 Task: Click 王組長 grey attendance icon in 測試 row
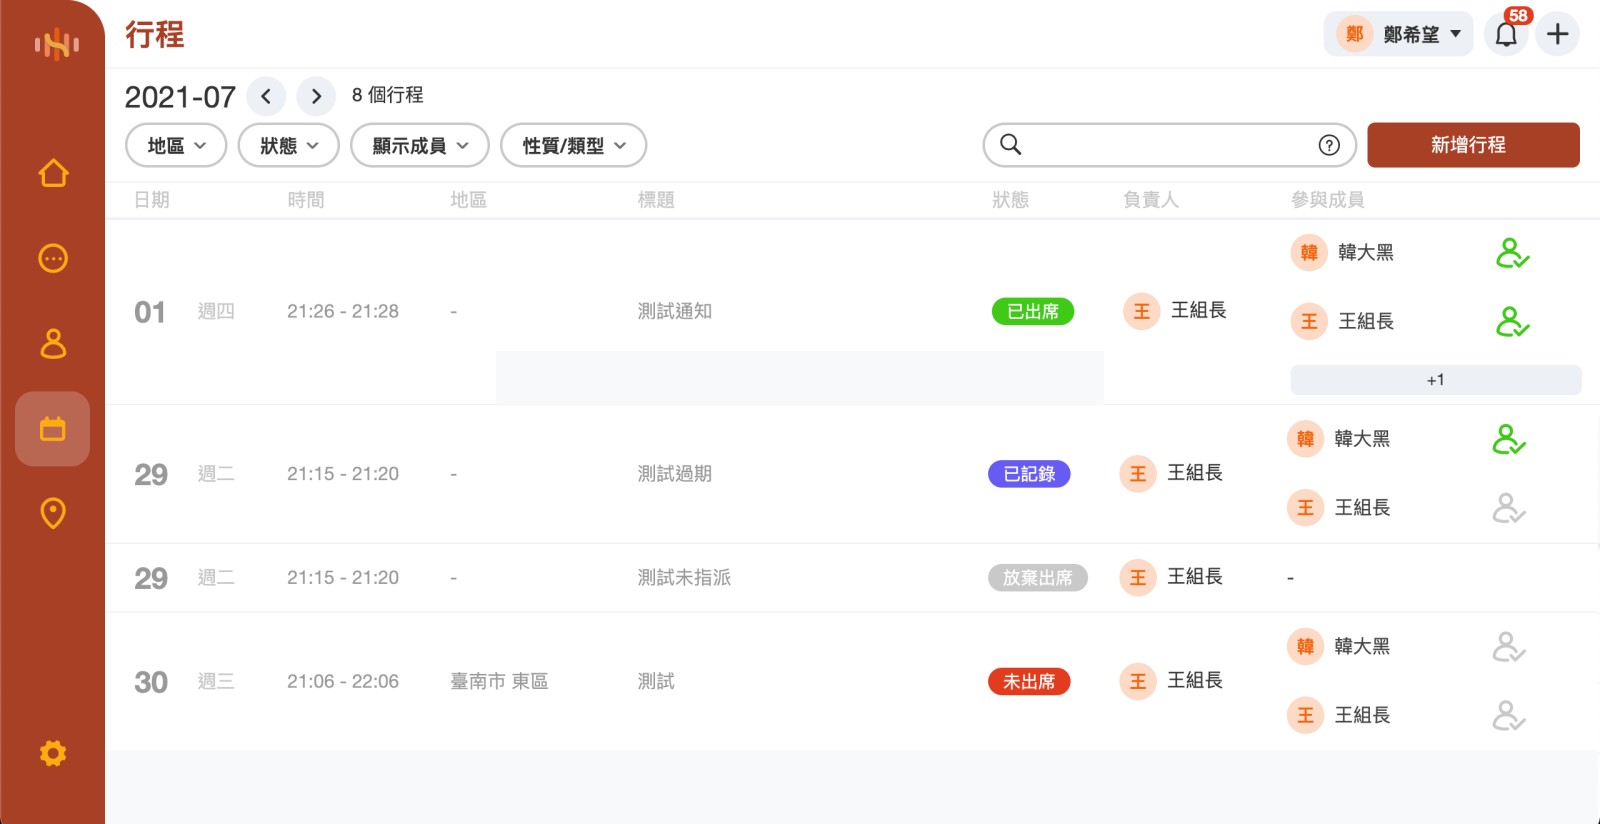pos(1509,716)
